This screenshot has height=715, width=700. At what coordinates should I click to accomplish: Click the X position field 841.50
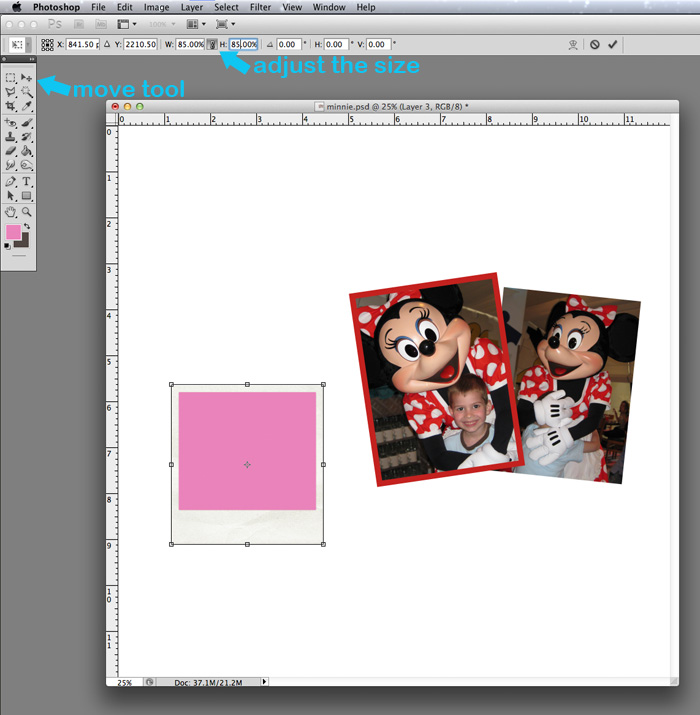coord(83,44)
